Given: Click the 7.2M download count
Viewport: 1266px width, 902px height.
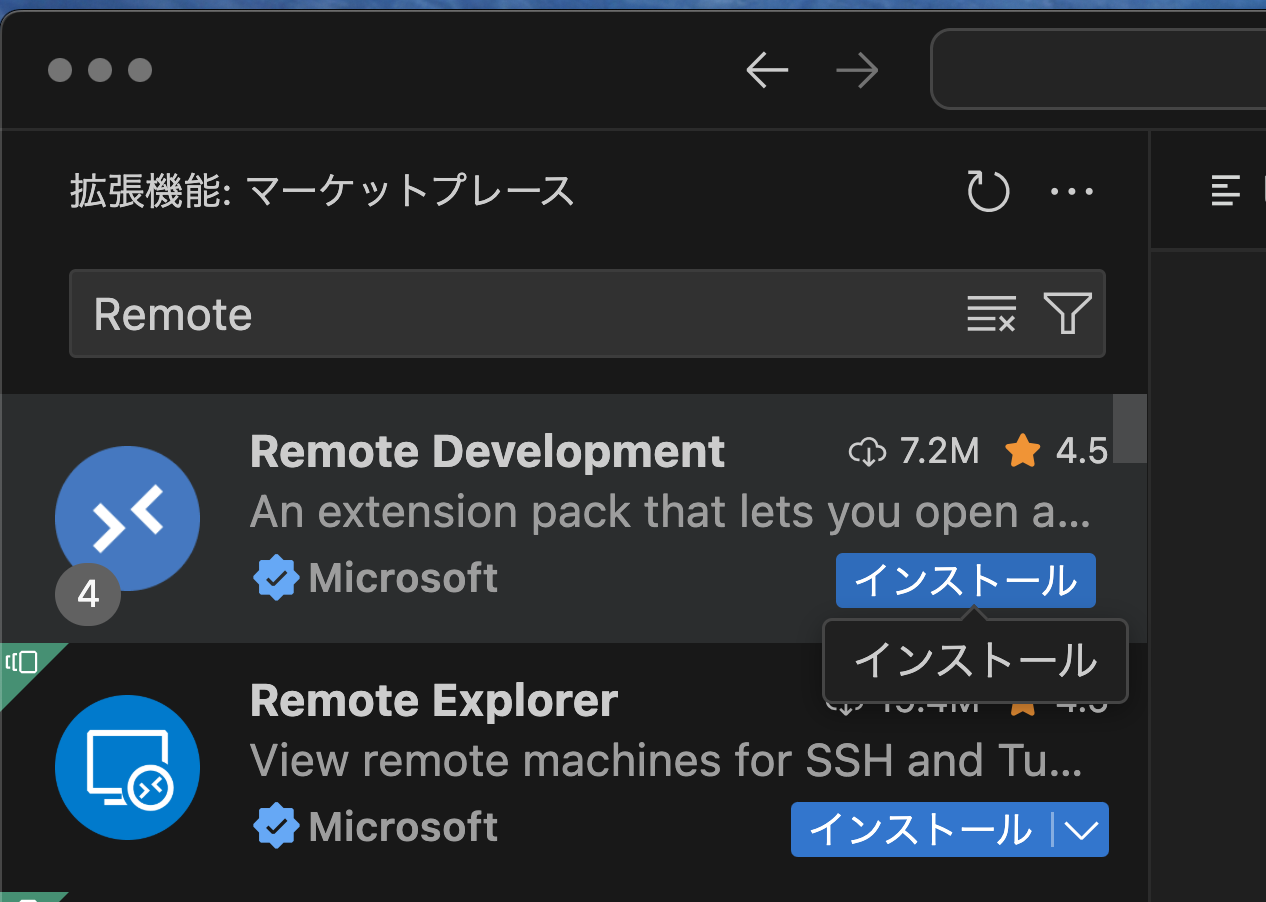Looking at the screenshot, I should (x=914, y=452).
